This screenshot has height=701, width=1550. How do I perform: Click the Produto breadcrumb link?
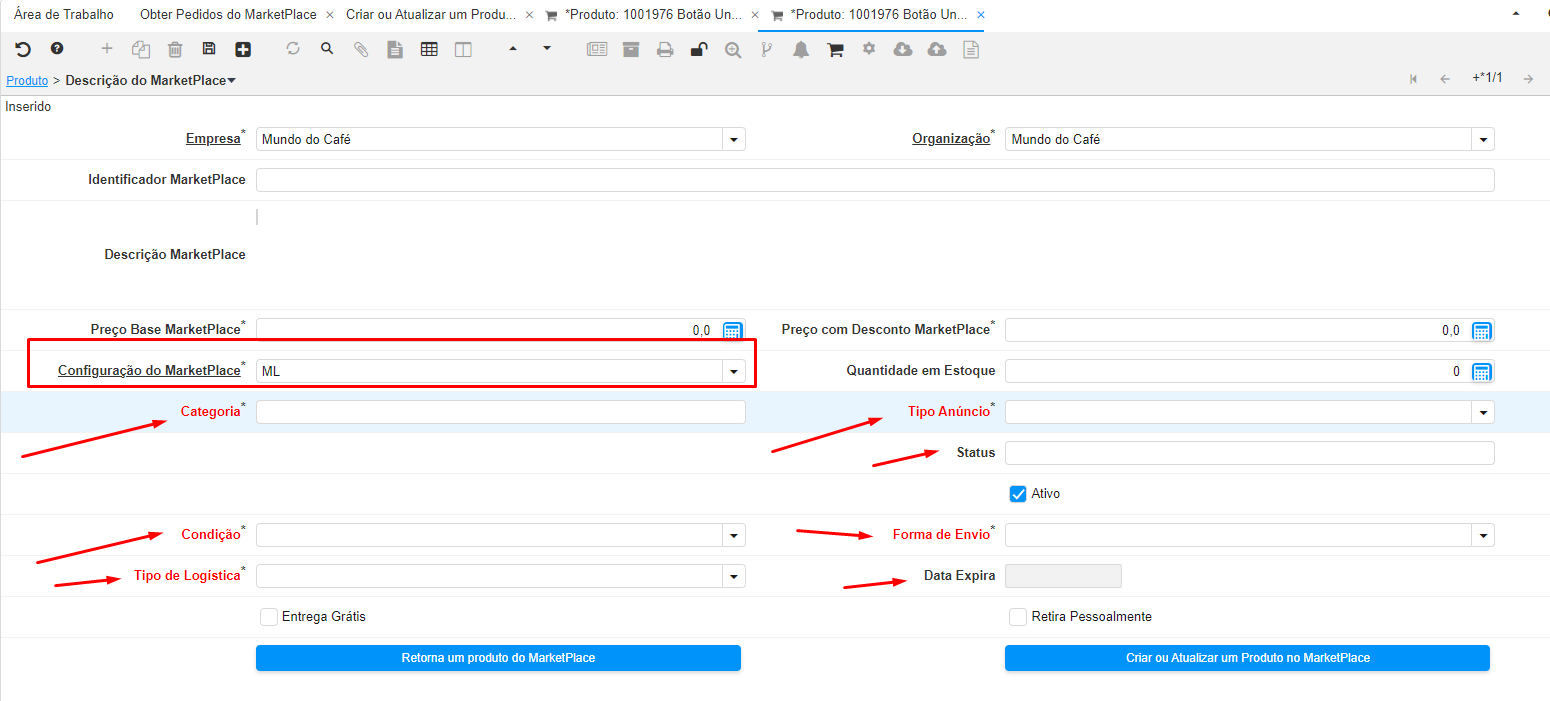tap(27, 80)
